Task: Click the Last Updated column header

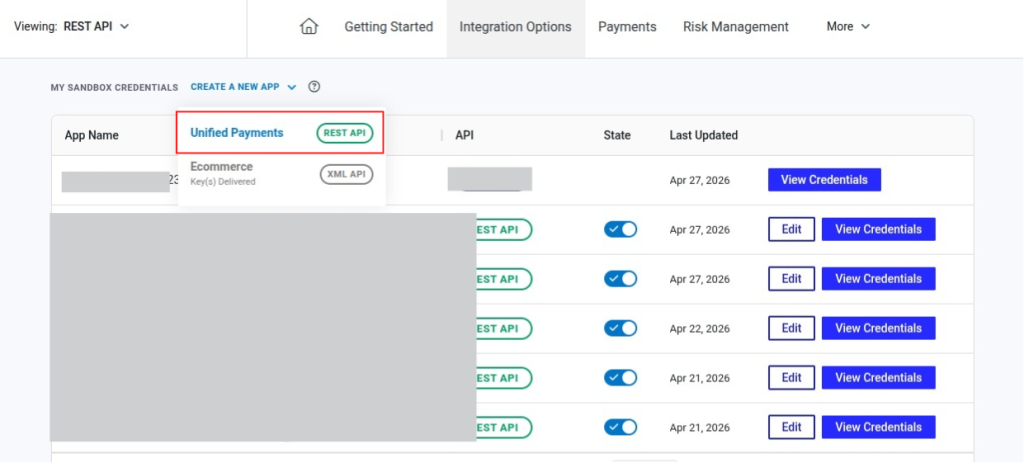Action: click(703, 135)
